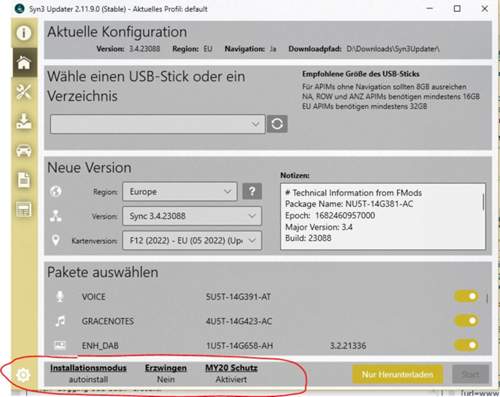Click Package Name NU5T-14G381-AC in notes
Screen dimensions: 500x397
coord(349,204)
